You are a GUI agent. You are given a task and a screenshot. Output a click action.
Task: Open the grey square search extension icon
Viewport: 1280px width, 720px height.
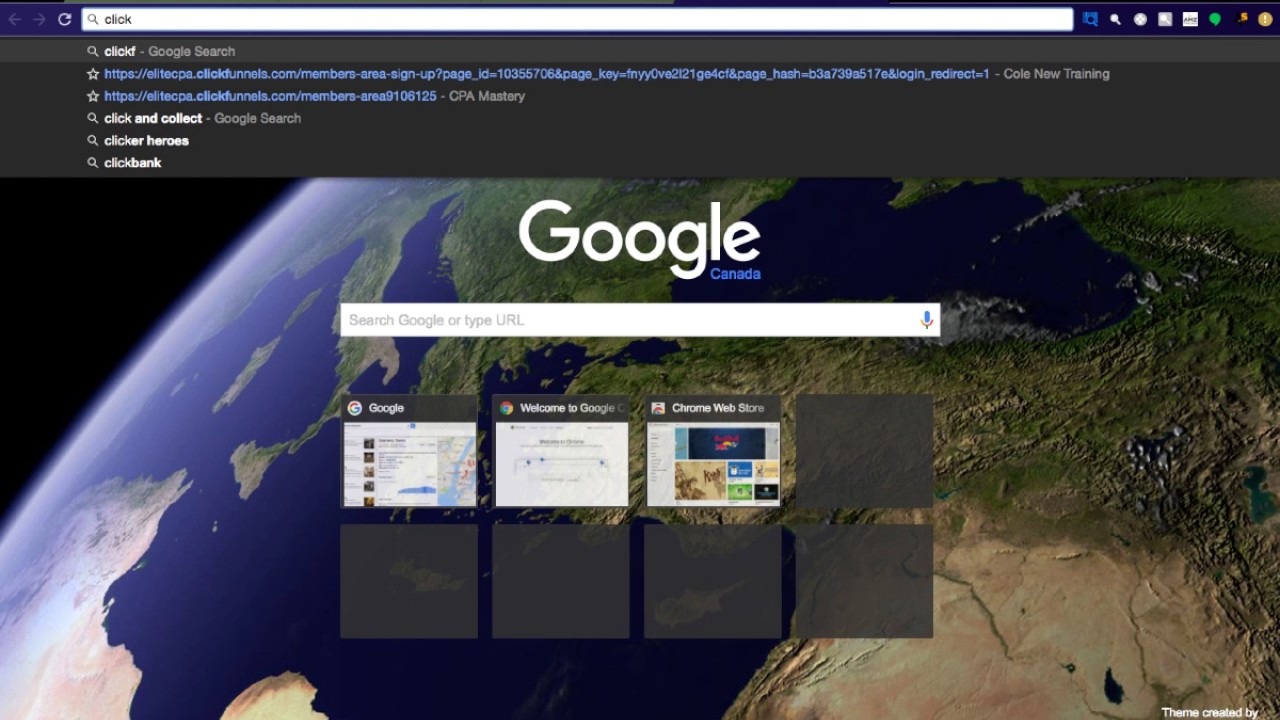(1165, 19)
